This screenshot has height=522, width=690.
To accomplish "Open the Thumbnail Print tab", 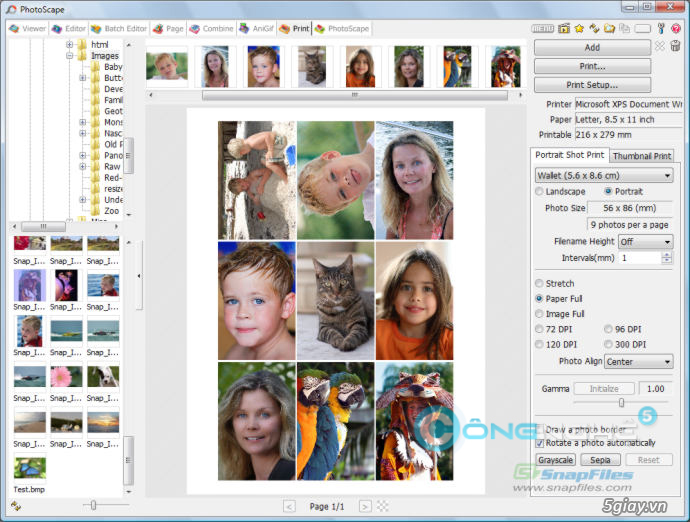I will click(x=641, y=156).
